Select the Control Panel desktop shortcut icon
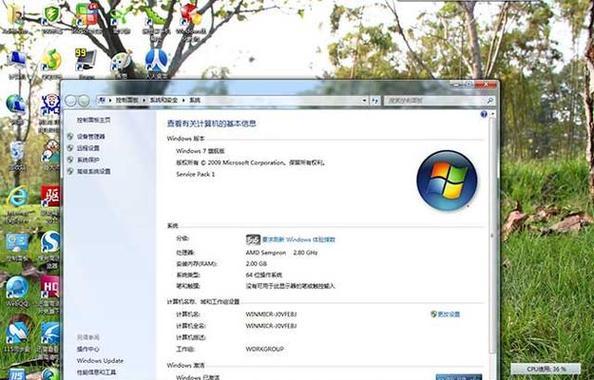This screenshot has width=594, height=380. pyautogui.click(x=17, y=243)
